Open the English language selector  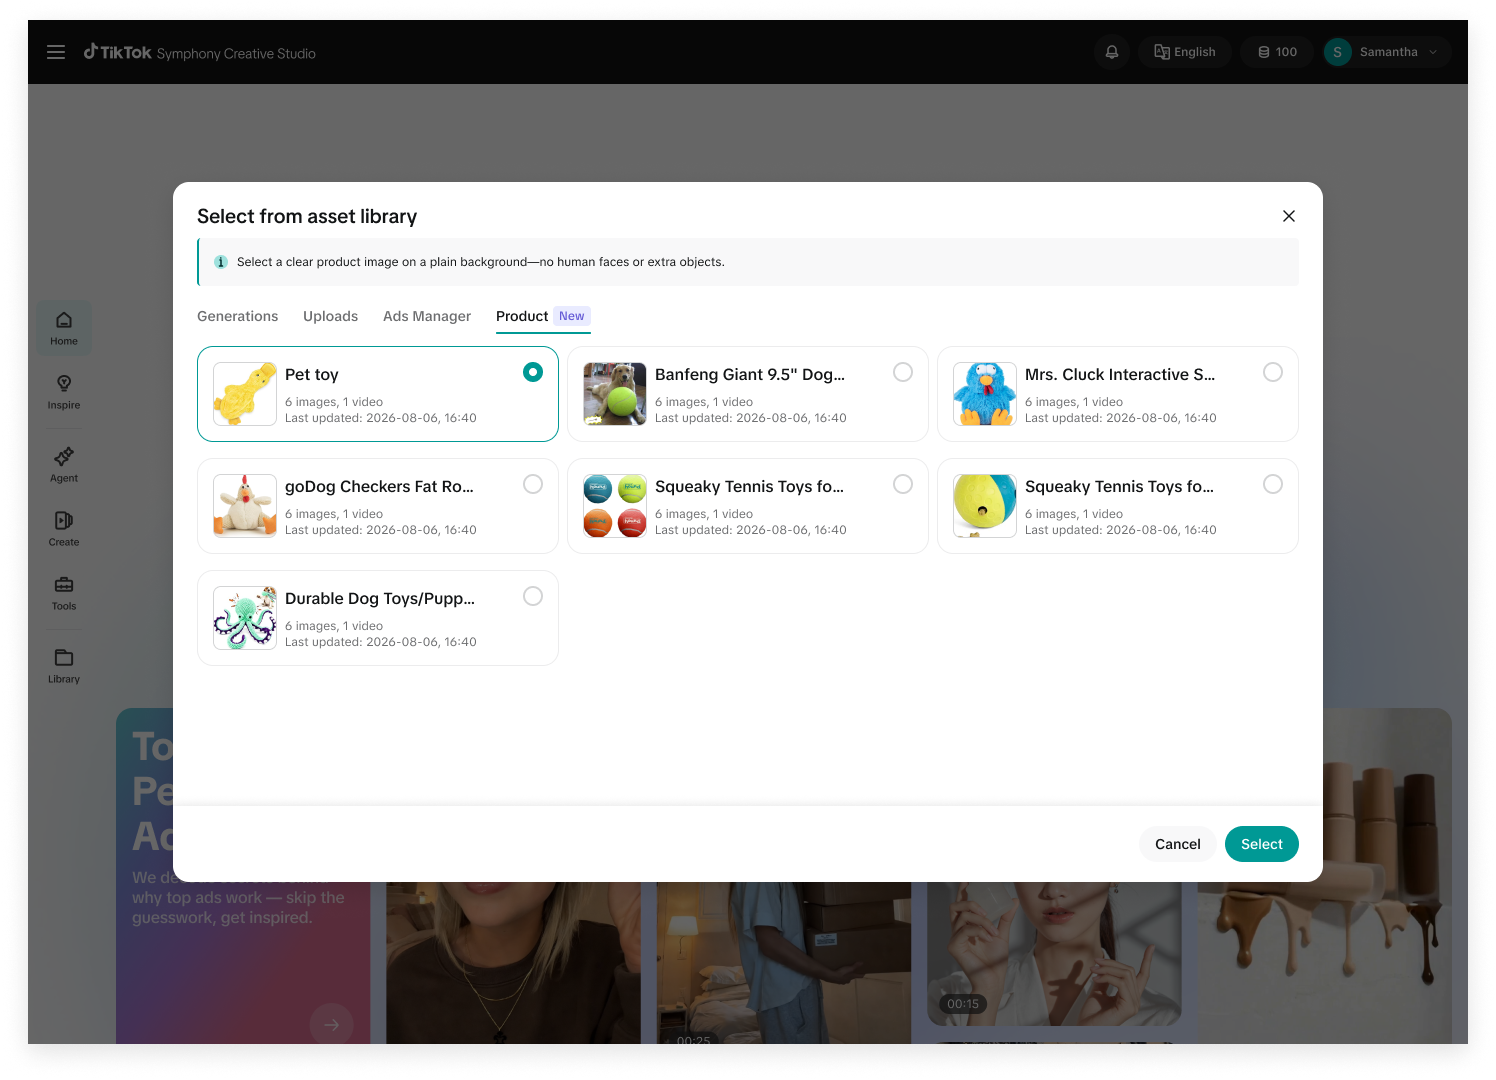(x=1185, y=52)
